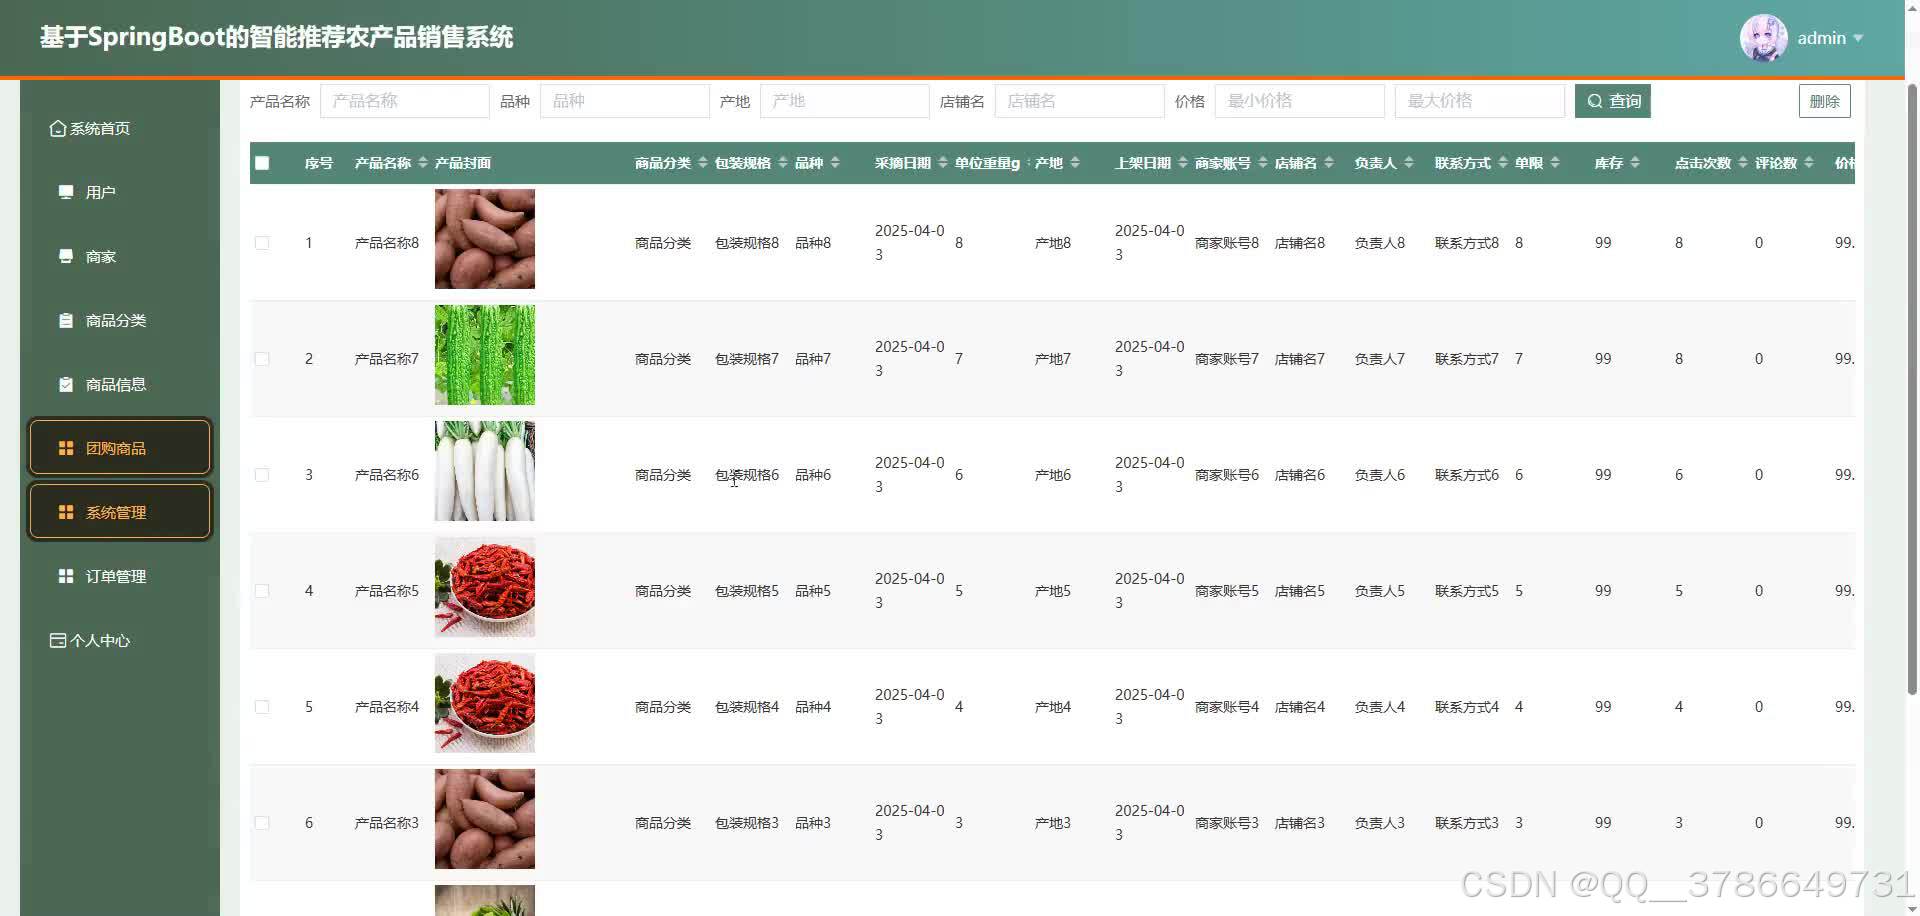Click the 查询 search button
1920x916 pixels.
[1612, 100]
